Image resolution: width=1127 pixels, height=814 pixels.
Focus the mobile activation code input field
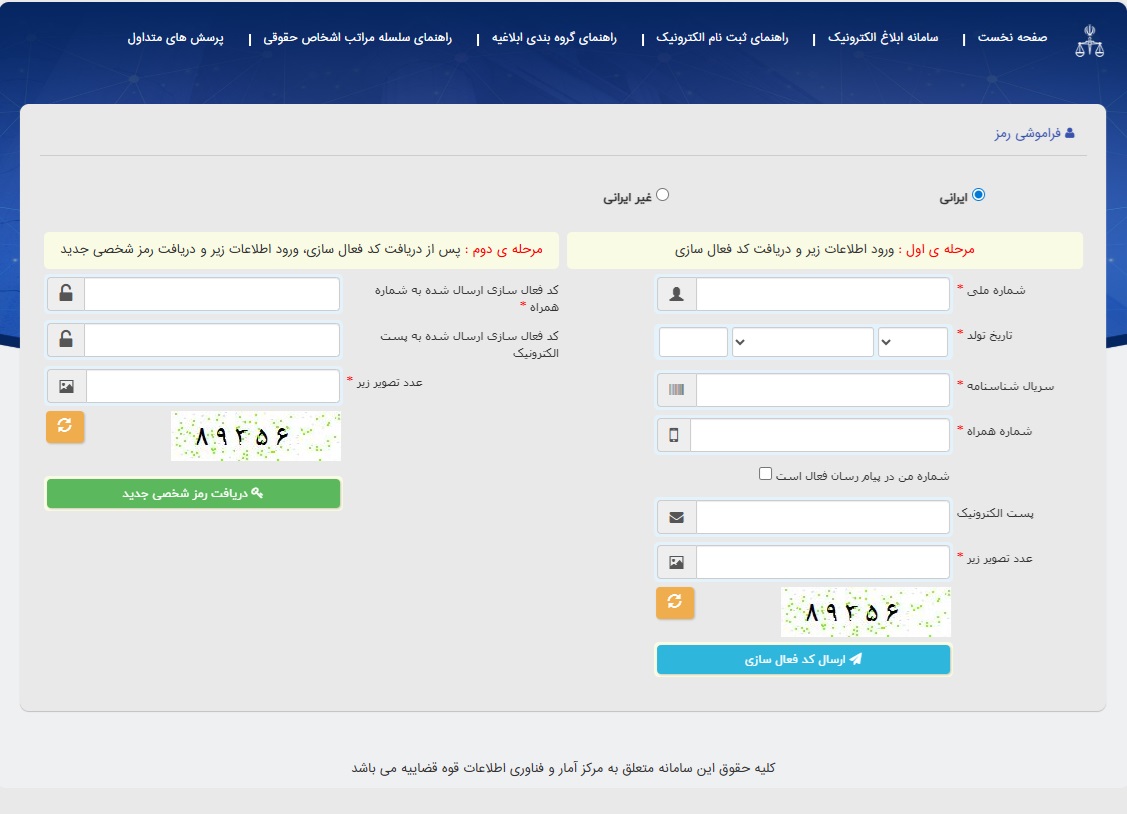click(x=211, y=294)
